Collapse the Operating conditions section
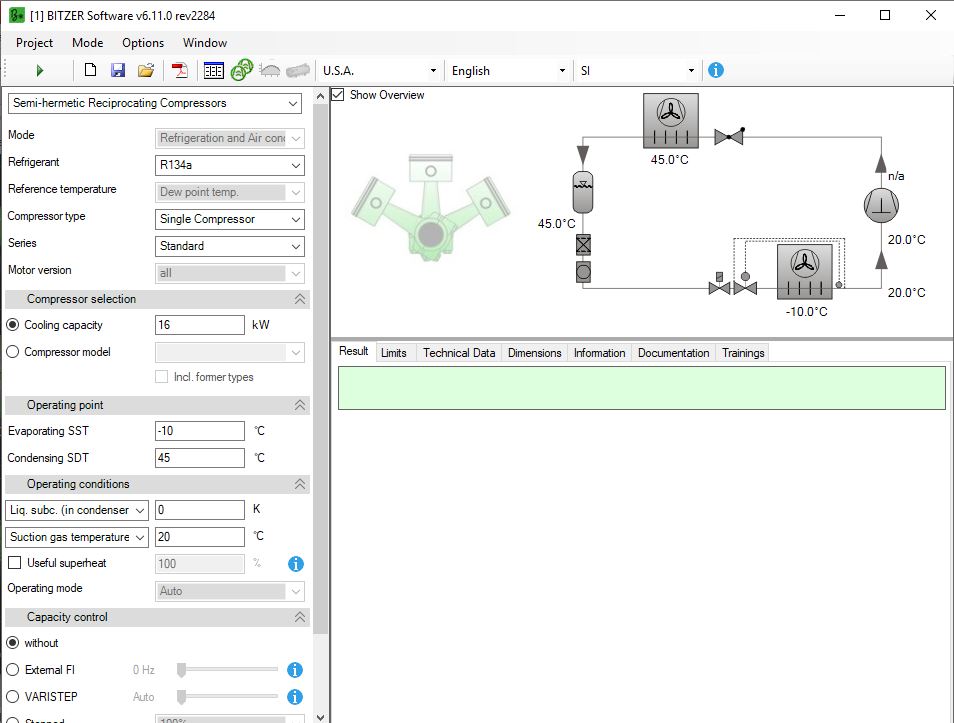Screen dimensions: 954x723 click(300, 484)
